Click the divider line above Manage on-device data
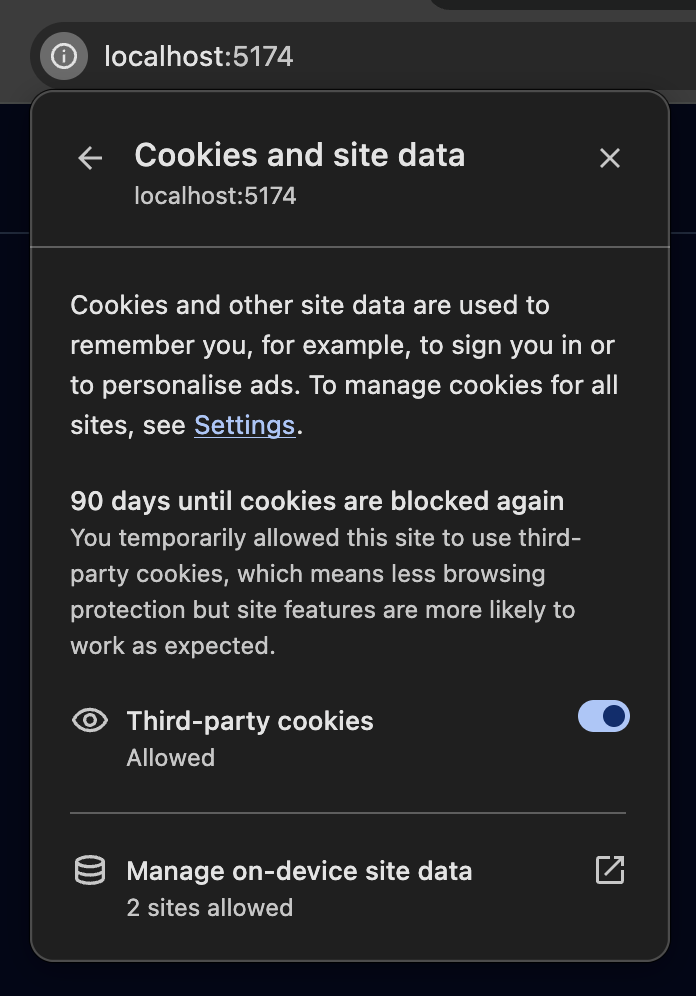The width and height of the screenshot is (696, 996). (x=348, y=813)
